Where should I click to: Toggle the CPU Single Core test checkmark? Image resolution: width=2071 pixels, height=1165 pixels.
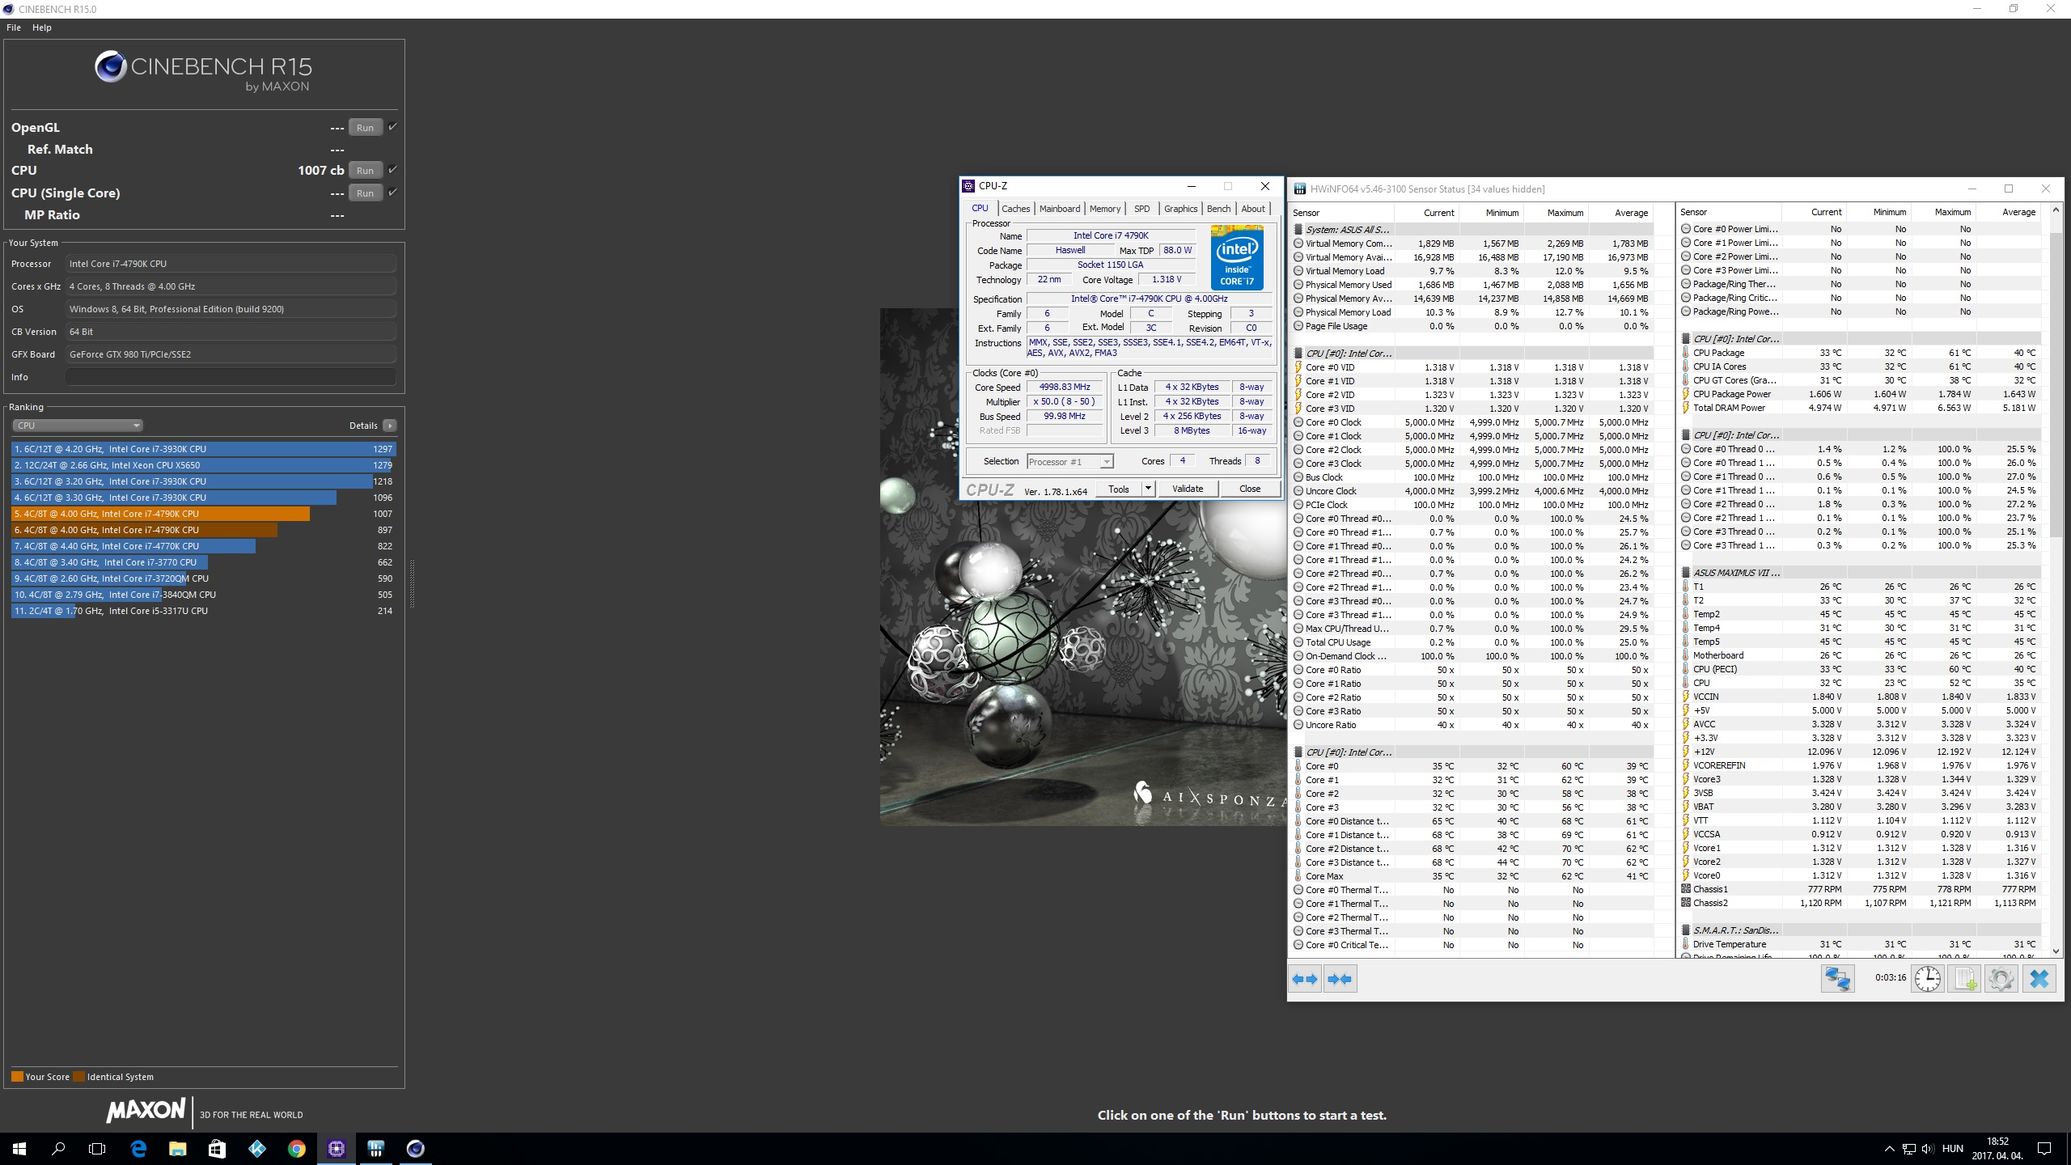392,193
